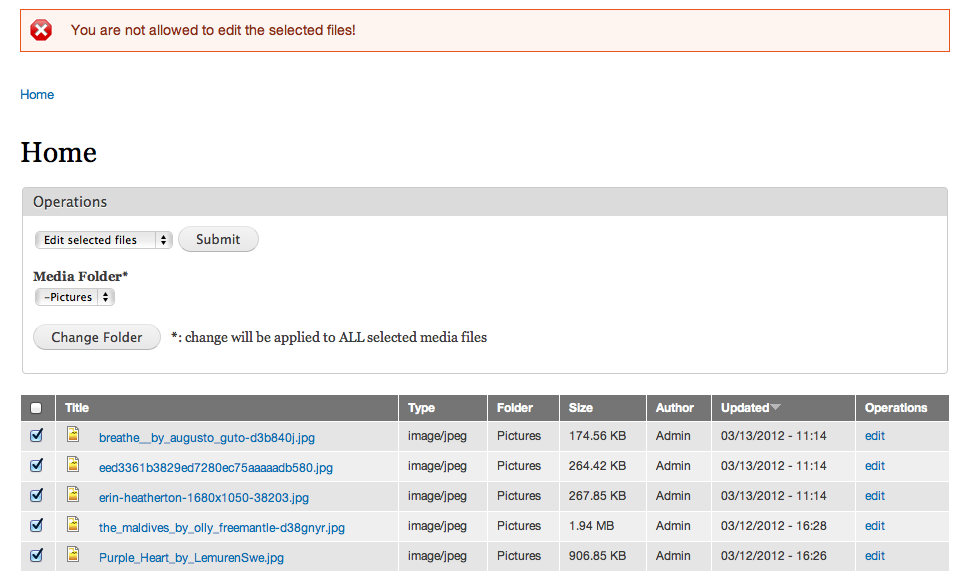Click the file icon beside breathe__by_augusto_guto-d3b840j.jpg
The image size is (963, 574).
pos(73,434)
